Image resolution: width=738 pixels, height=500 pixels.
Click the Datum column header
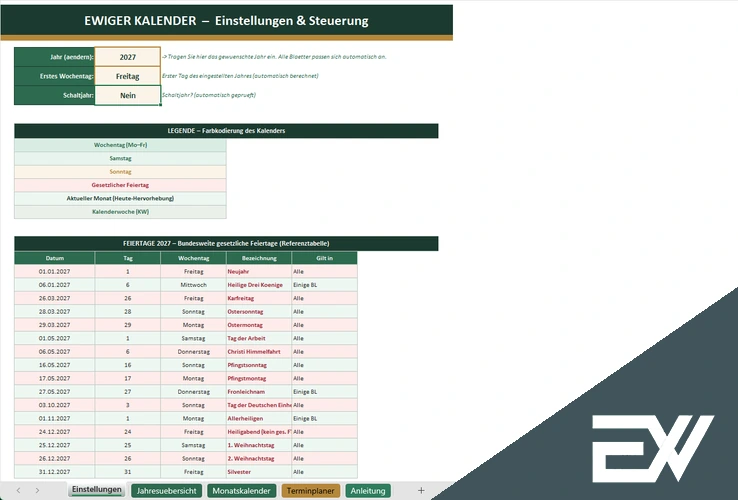(x=55, y=258)
